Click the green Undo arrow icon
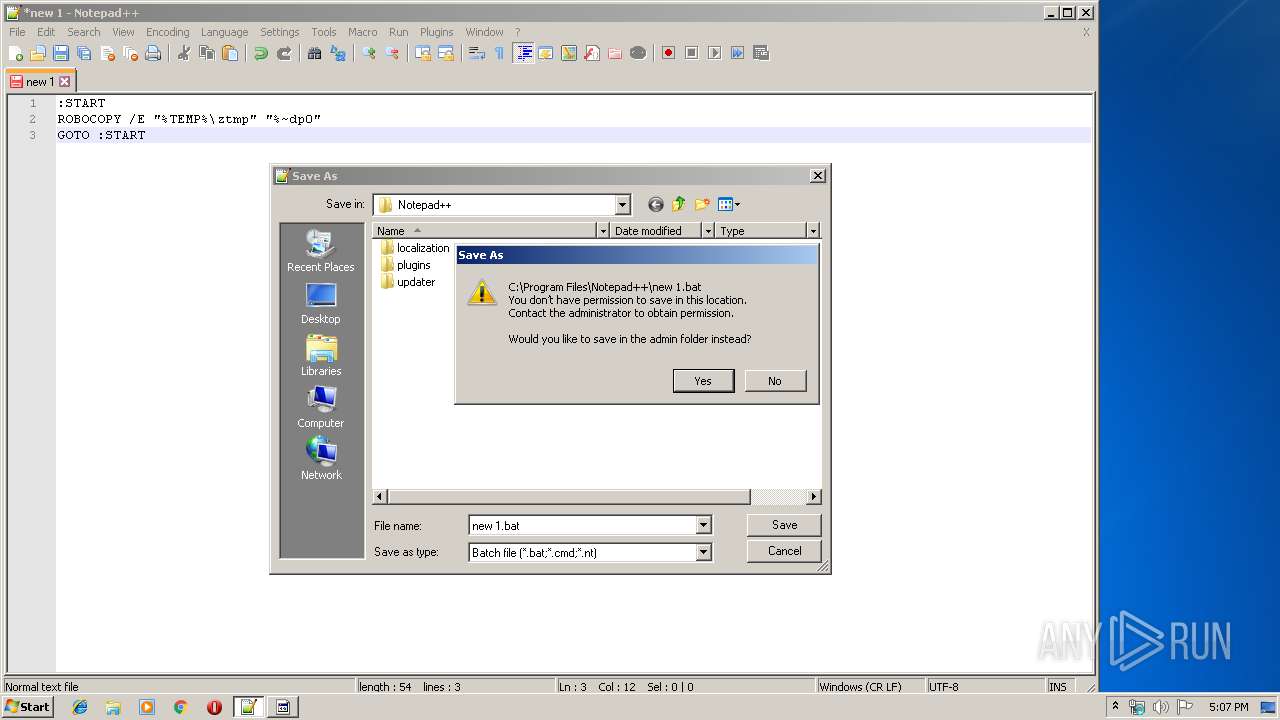1280x720 pixels. 261,53
